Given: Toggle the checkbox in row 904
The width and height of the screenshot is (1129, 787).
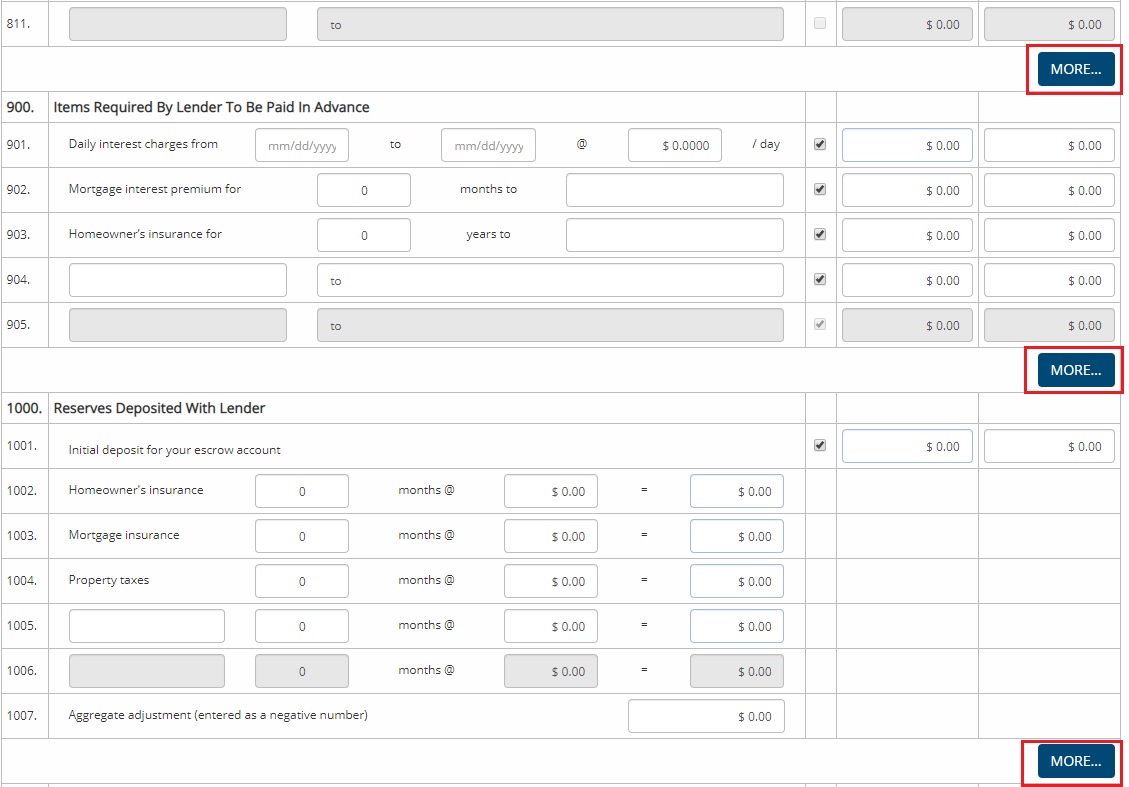Looking at the screenshot, I should pyautogui.click(x=819, y=279).
